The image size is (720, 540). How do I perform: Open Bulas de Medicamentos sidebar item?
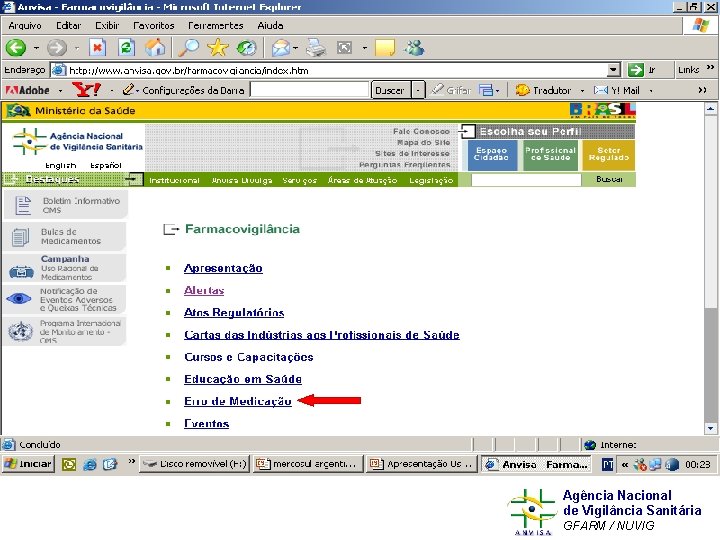click(x=64, y=236)
